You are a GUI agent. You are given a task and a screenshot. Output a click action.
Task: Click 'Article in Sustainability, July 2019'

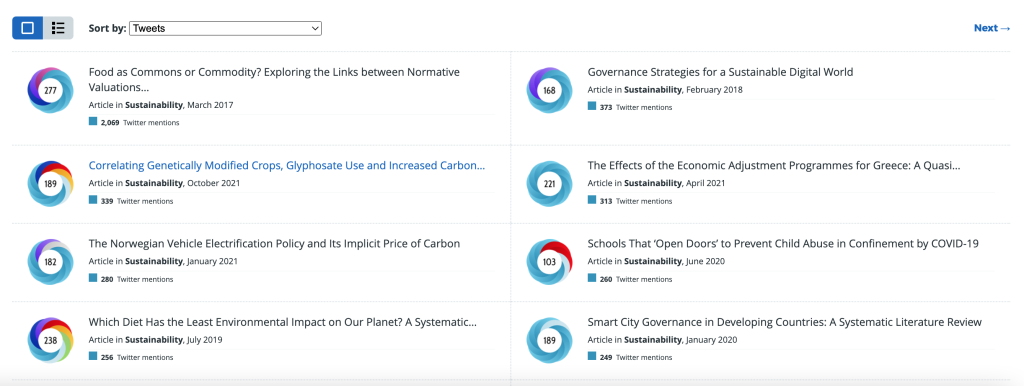point(155,340)
